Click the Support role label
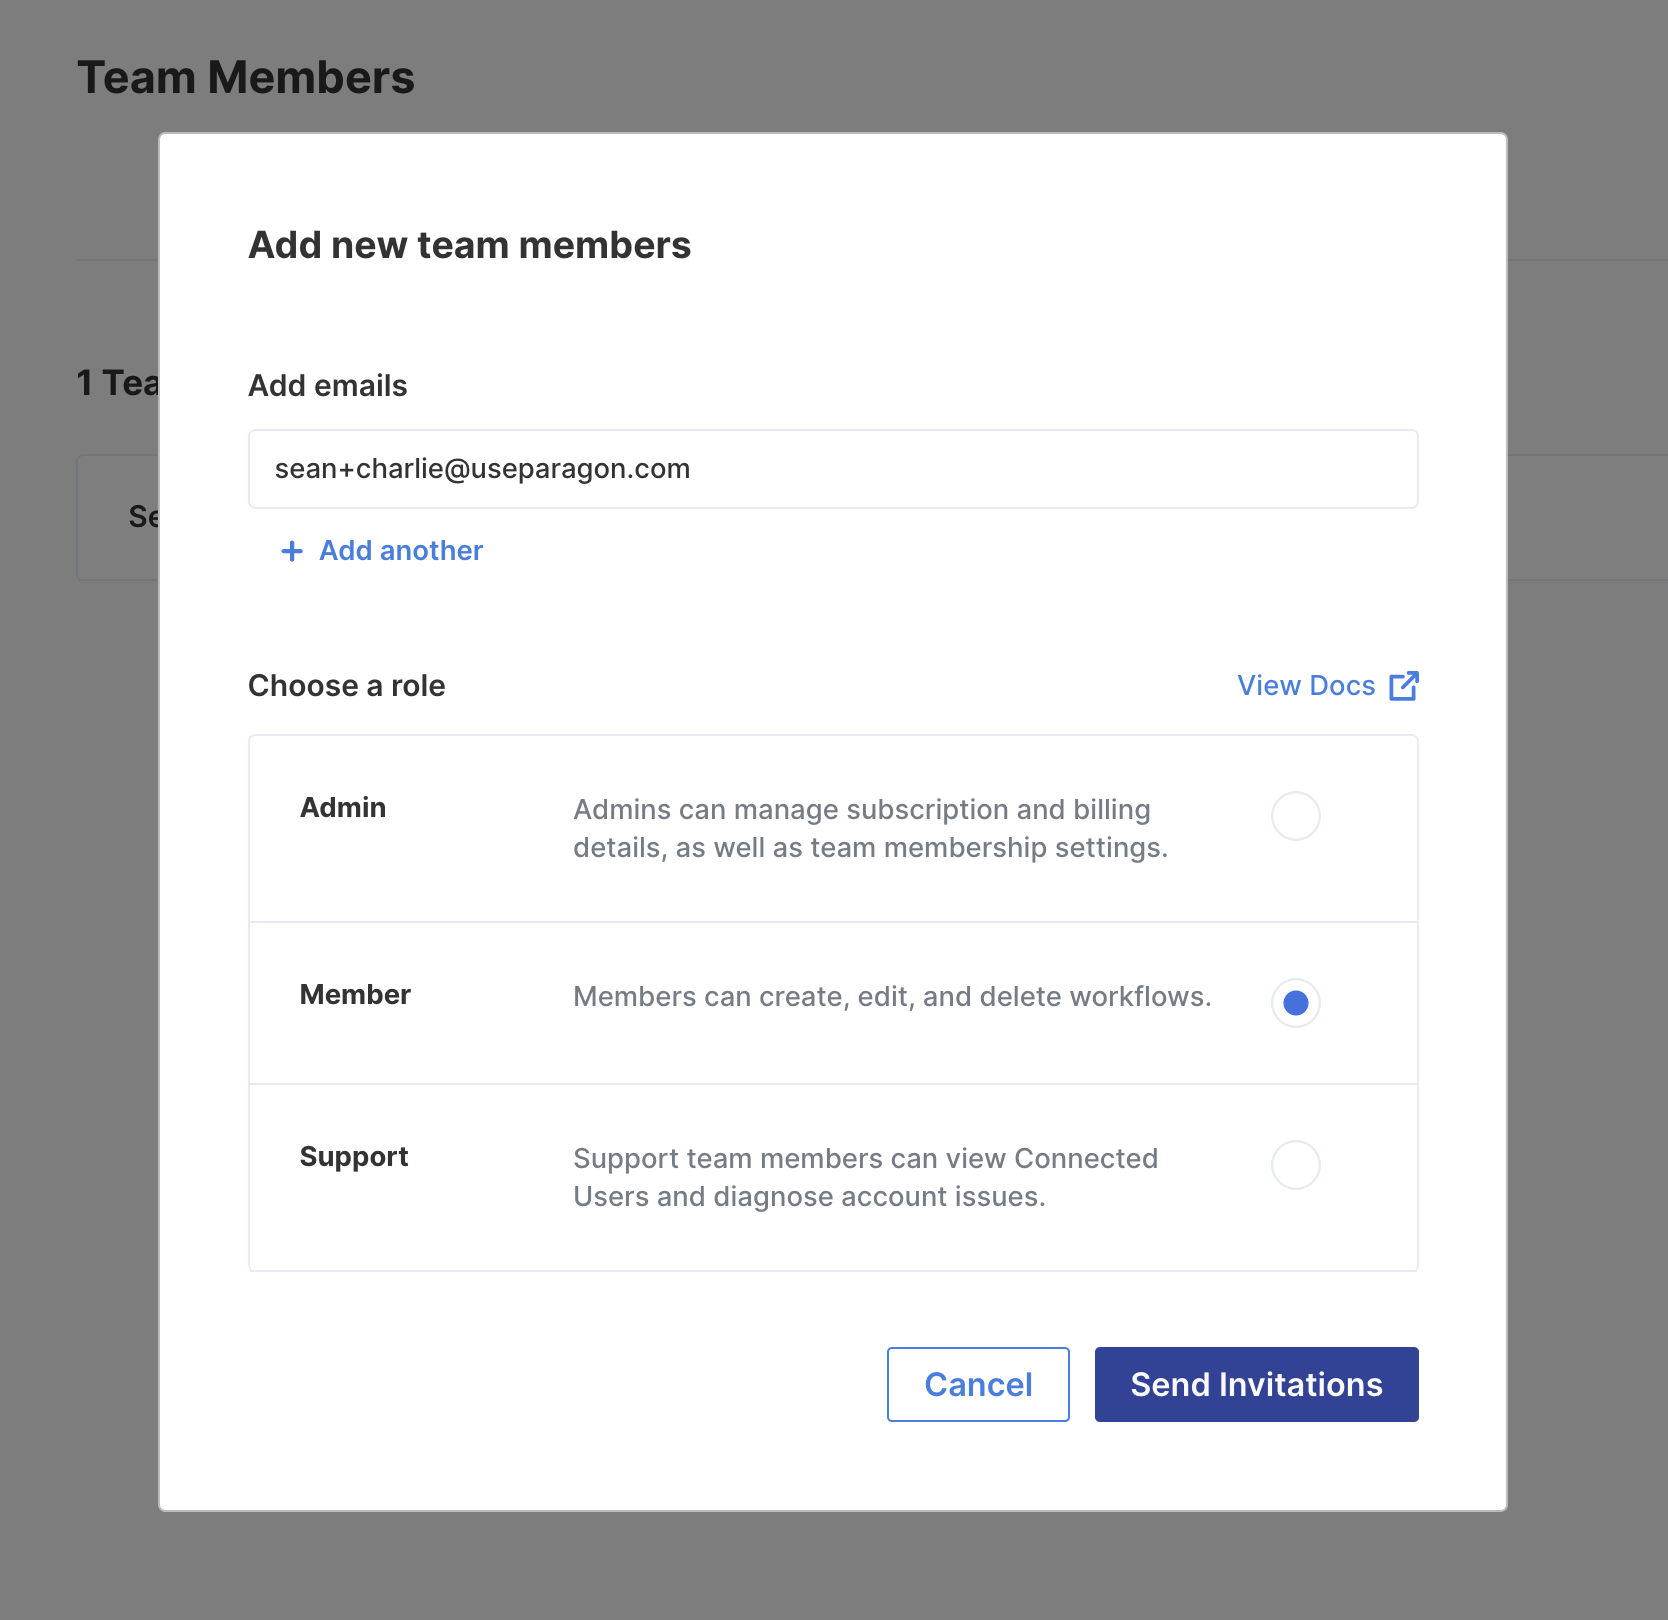This screenshot has width=1668, height=1620. point(354,1157)
